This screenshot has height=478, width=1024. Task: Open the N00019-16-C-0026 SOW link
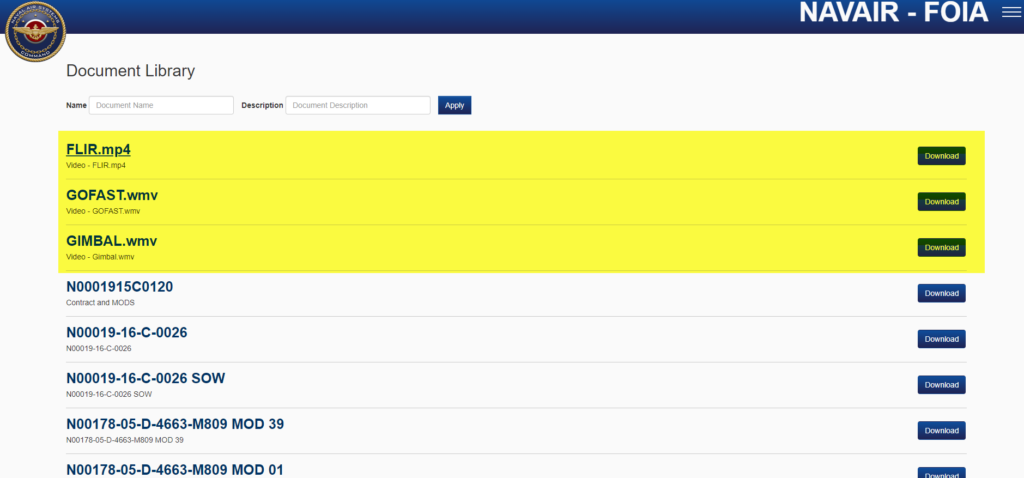(145, 378)
